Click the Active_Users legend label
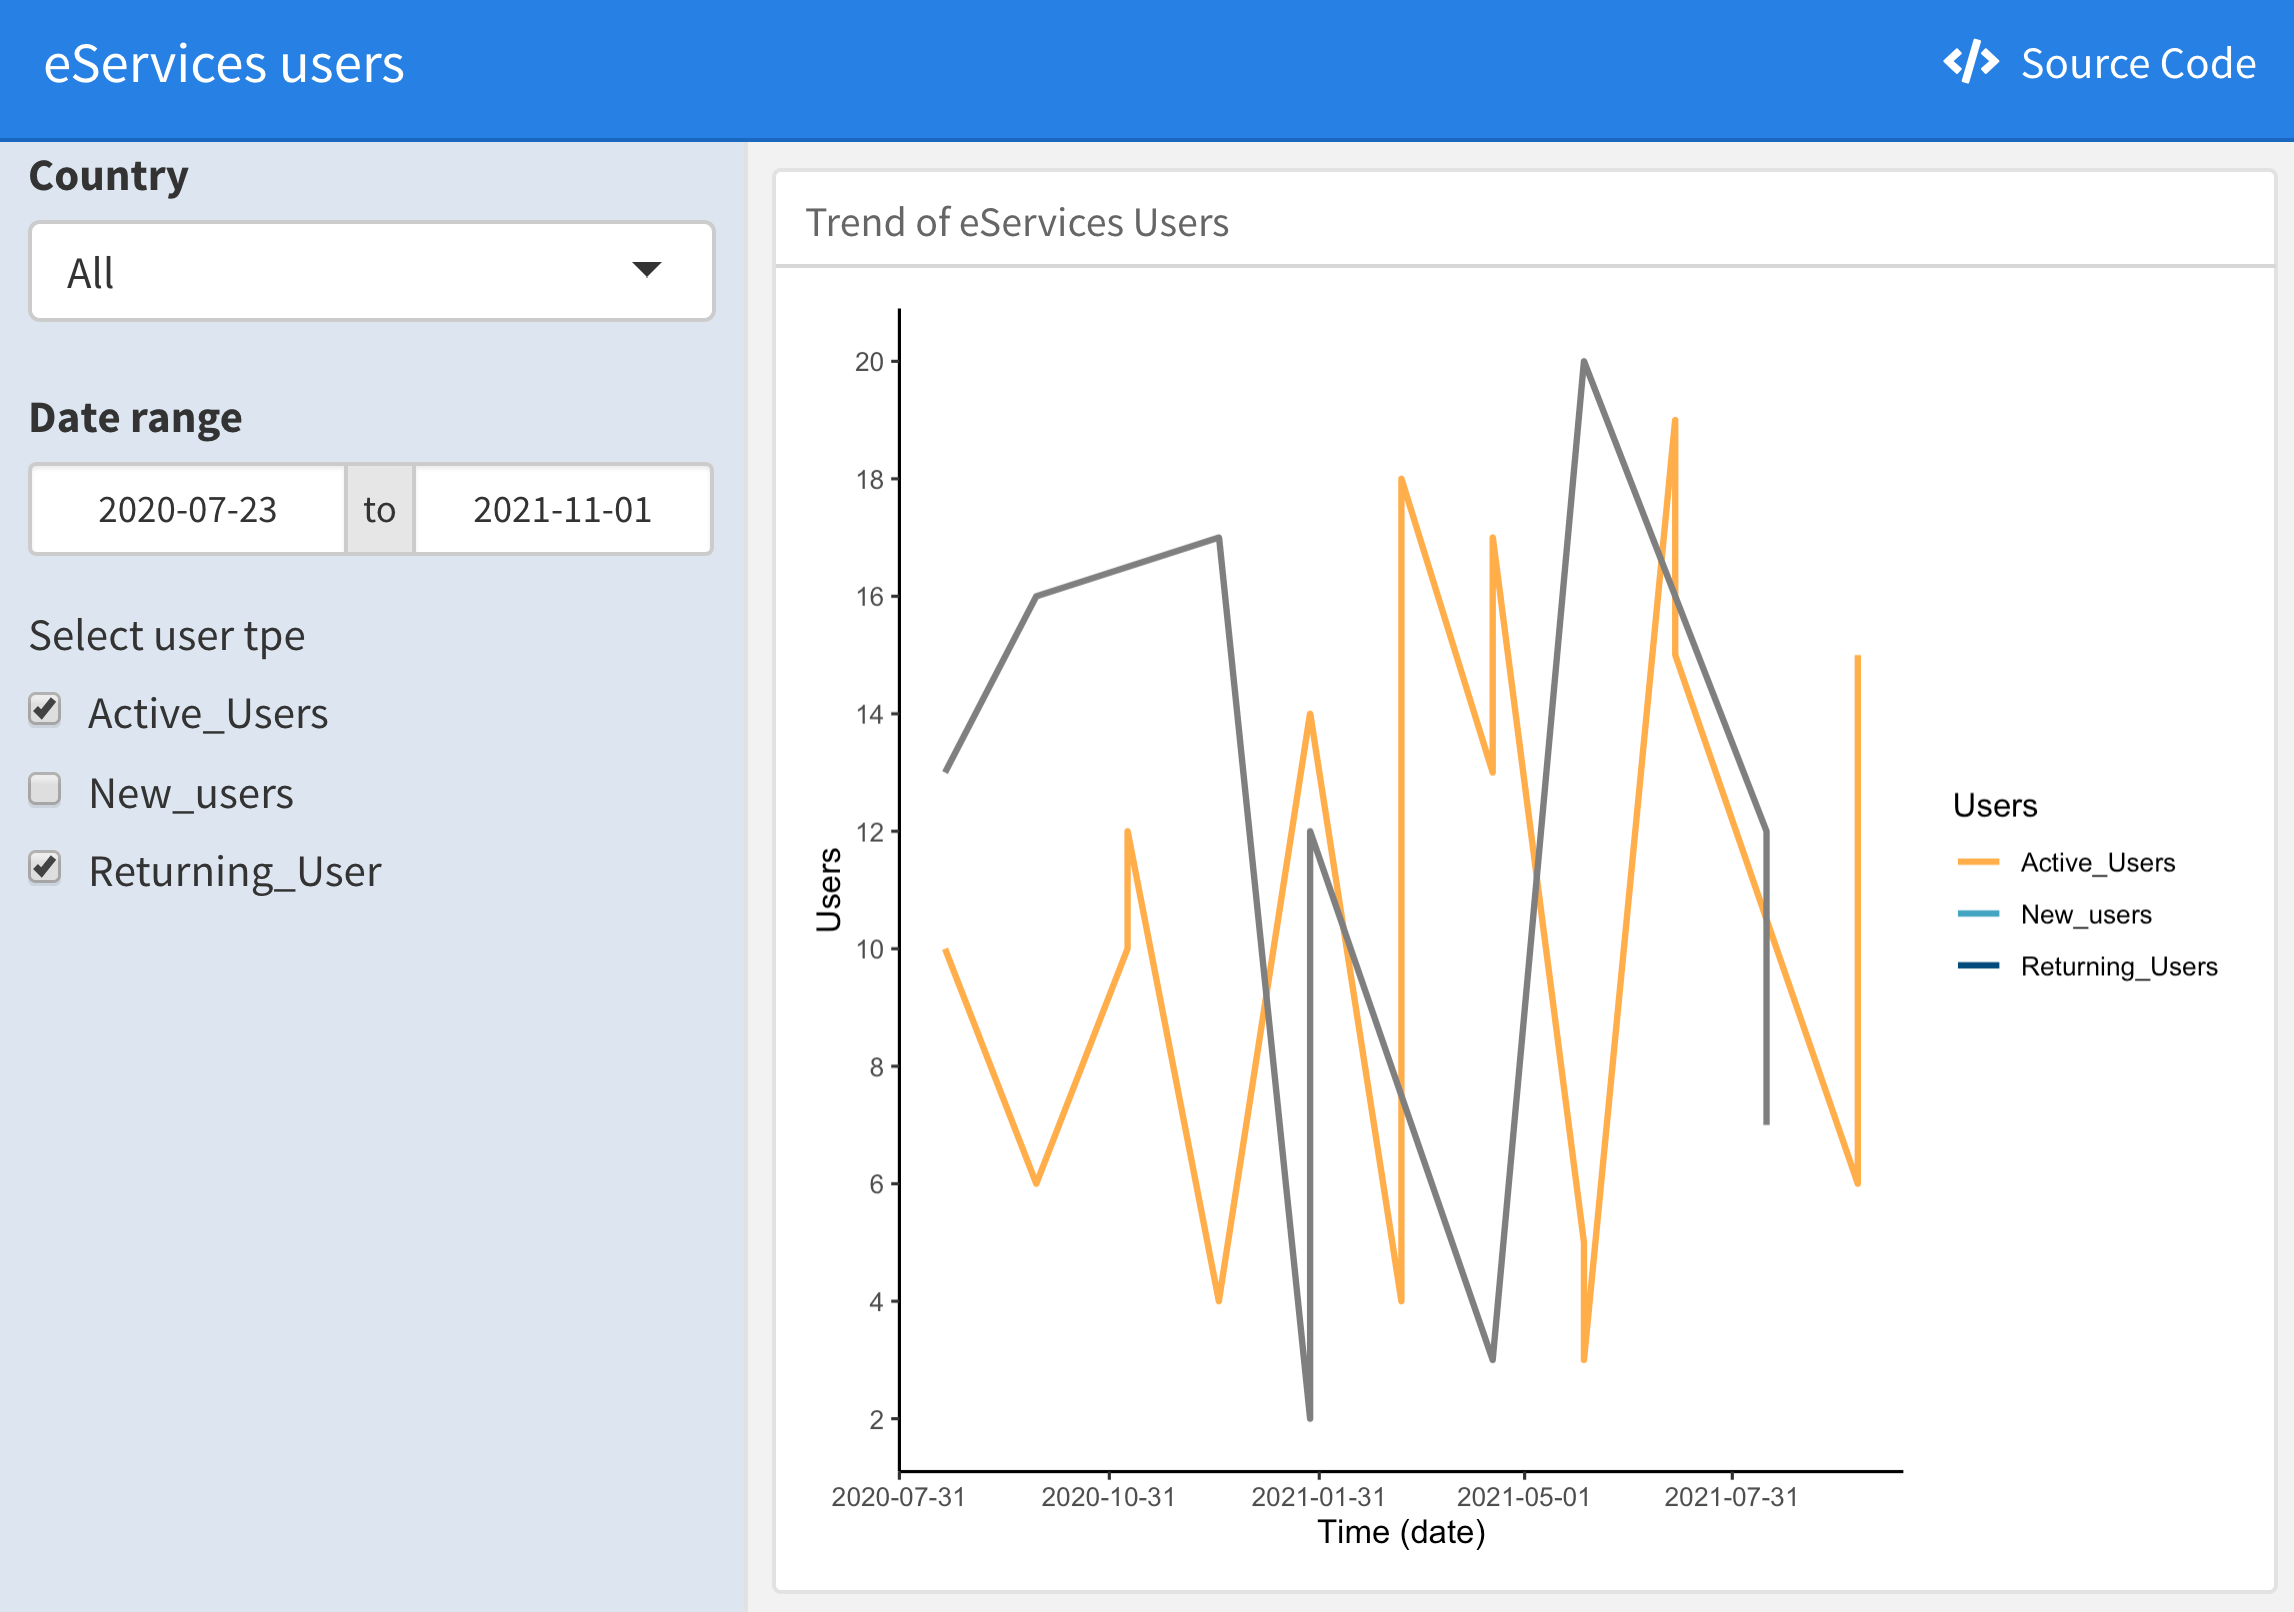2294x1612 pixels. coord(2098,863)
